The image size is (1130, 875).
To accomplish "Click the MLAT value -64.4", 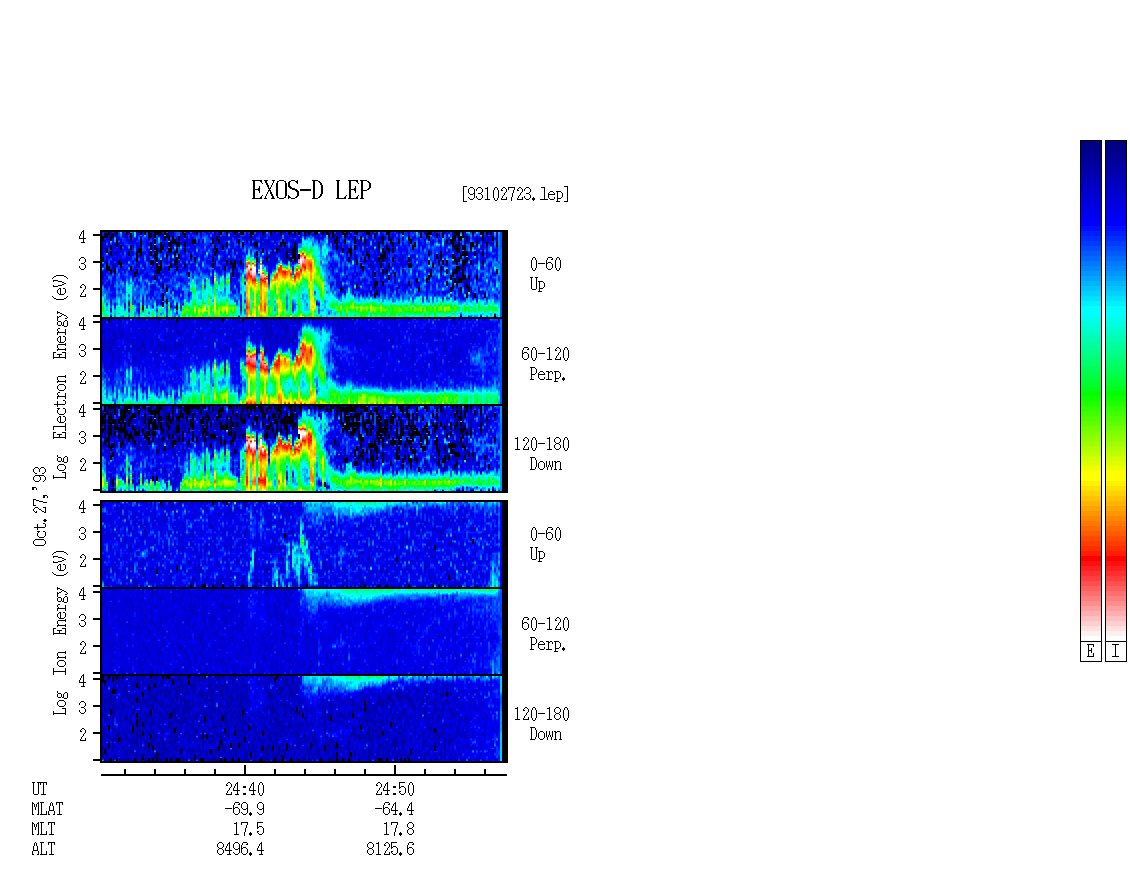I will click(x=394, y=809).
